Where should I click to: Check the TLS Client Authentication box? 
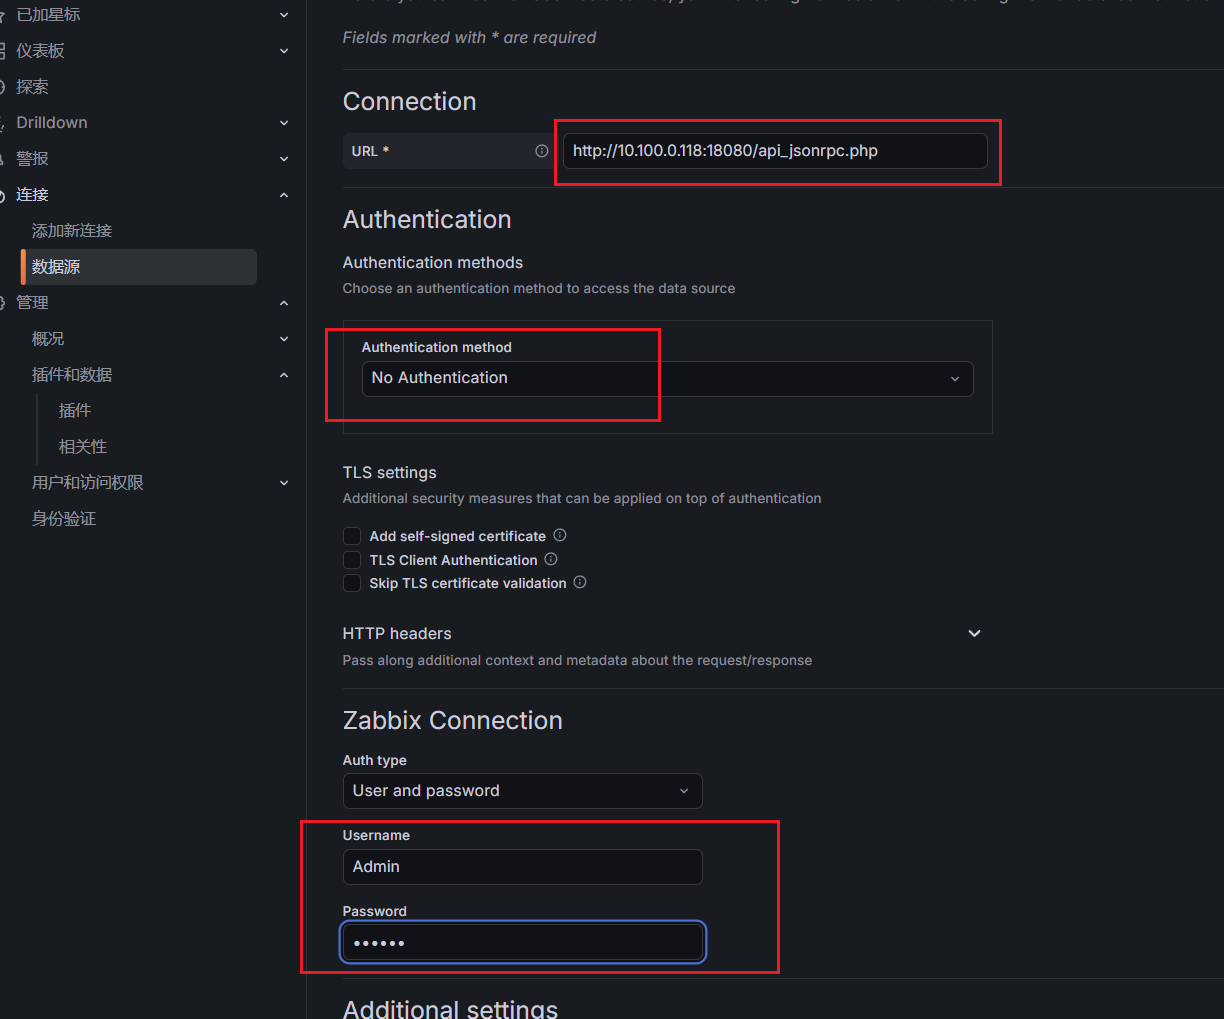pyautogui.click(x=352, y=560)
